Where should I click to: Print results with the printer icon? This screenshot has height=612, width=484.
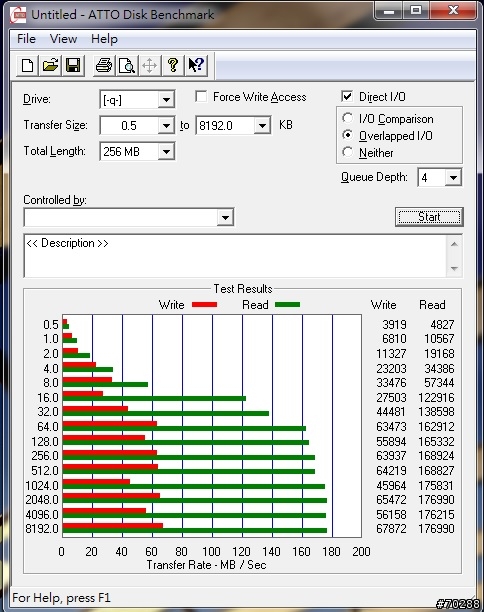[104, 65]
